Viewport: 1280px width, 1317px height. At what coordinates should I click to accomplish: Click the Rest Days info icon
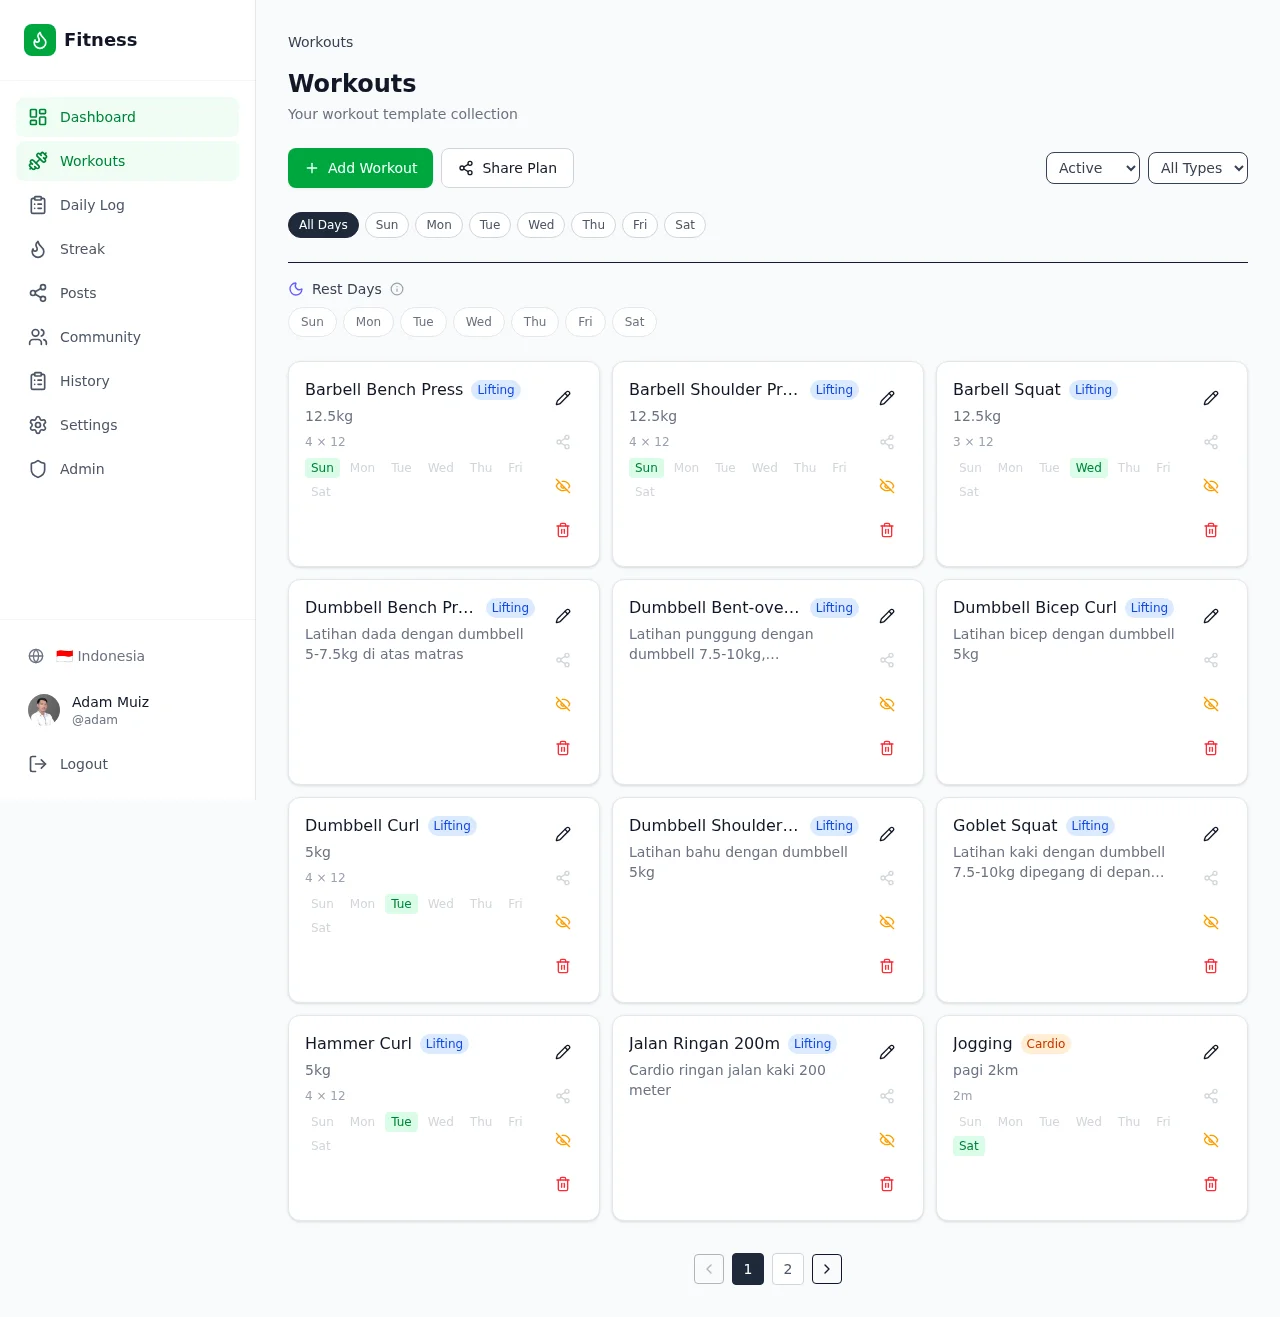[397, 289]
